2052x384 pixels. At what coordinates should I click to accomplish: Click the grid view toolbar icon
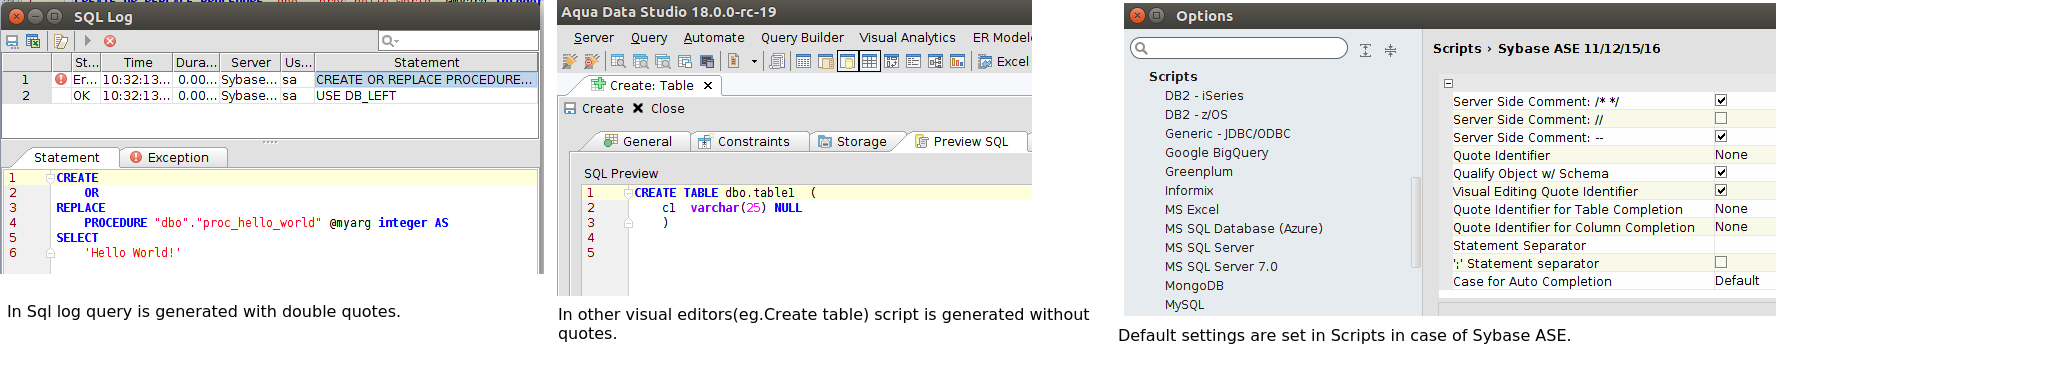[x=869, y=62]
